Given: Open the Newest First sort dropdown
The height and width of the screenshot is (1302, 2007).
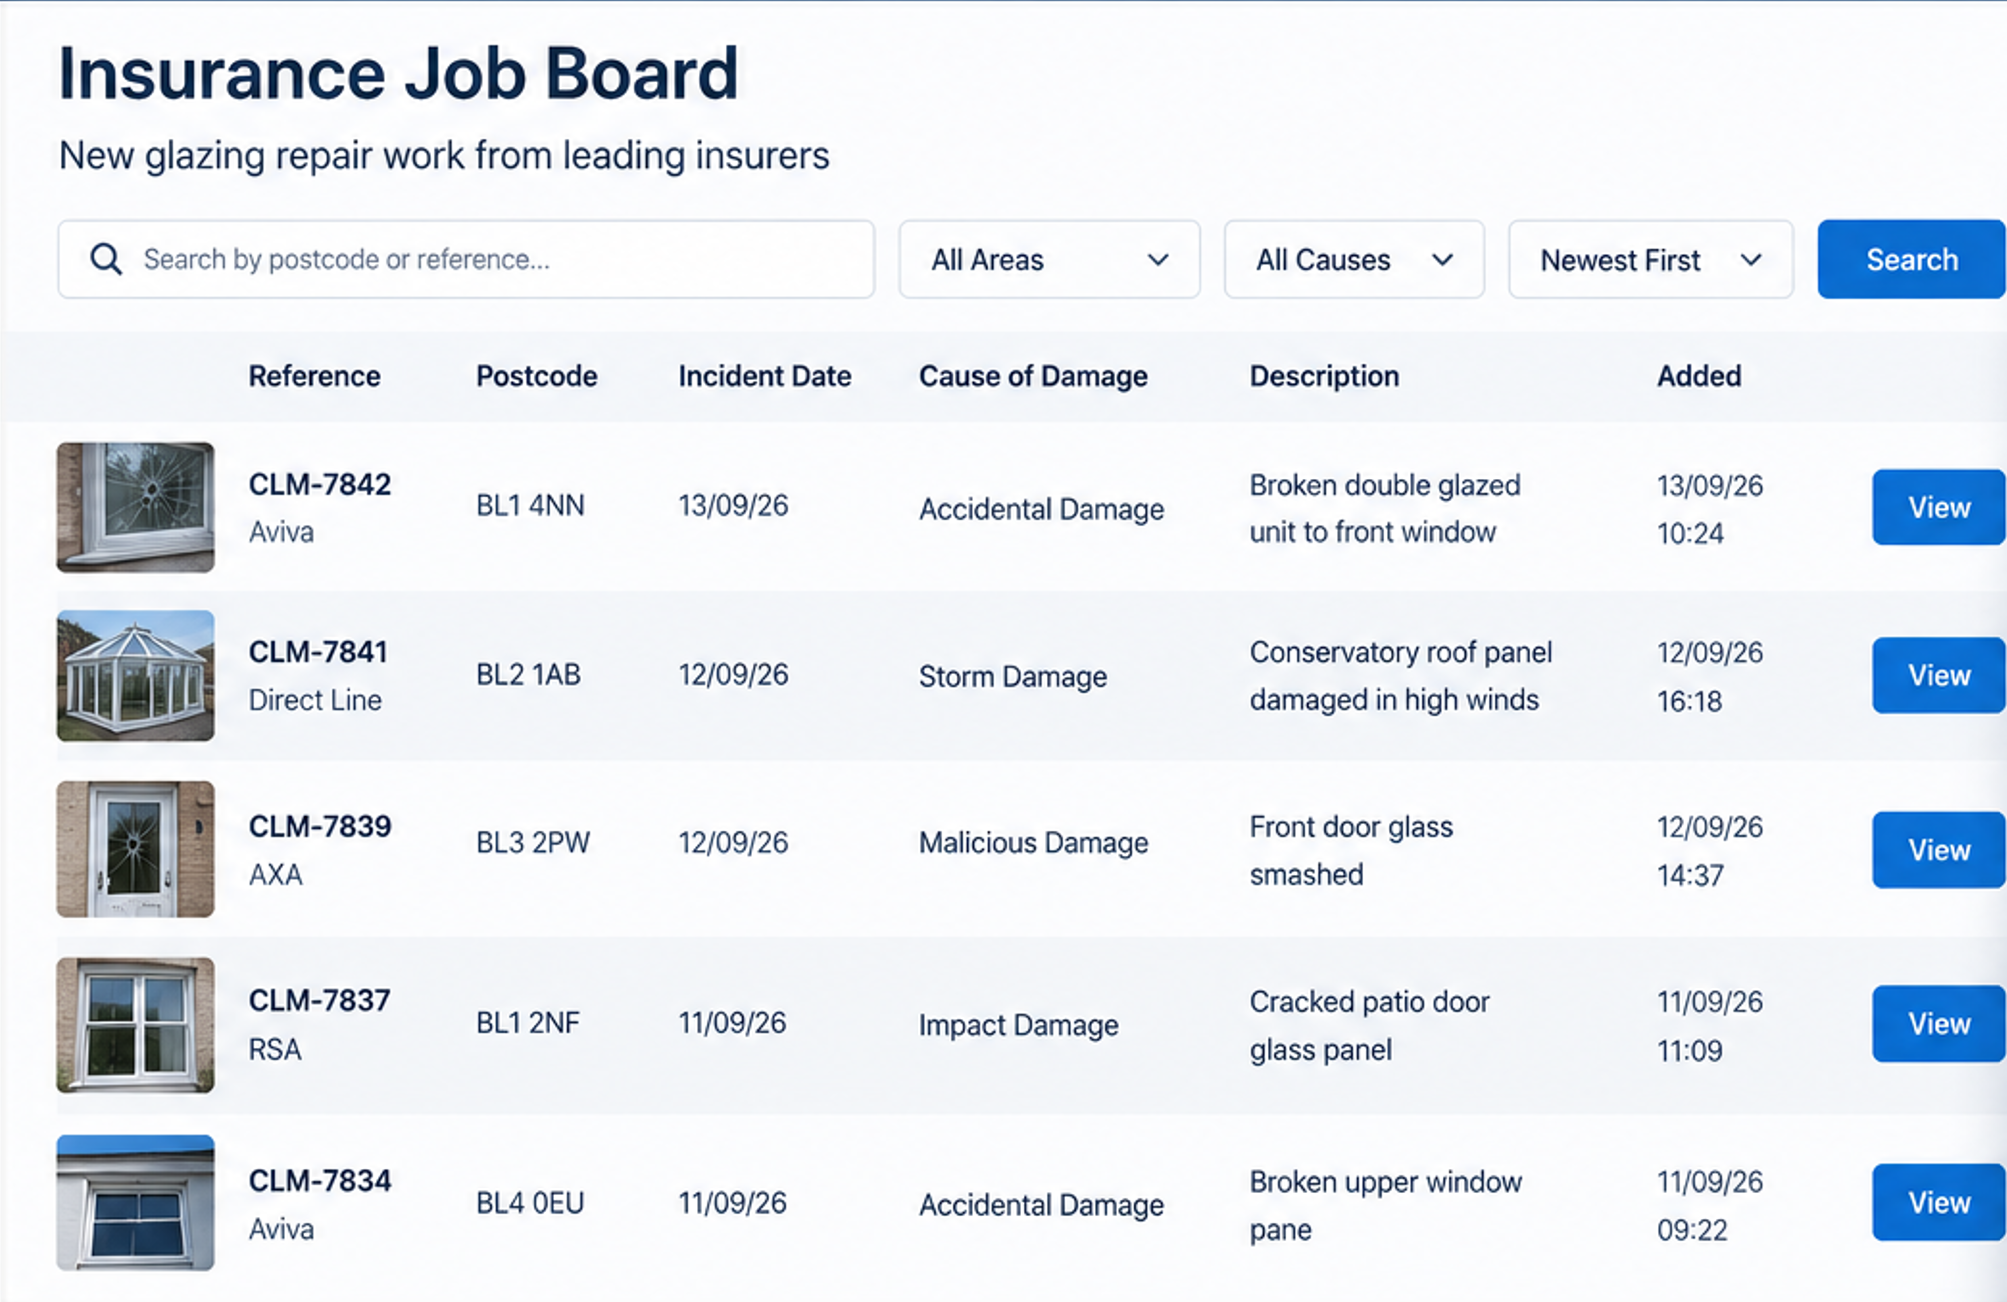Looking at the screenshot, I should click(1650, 260).
